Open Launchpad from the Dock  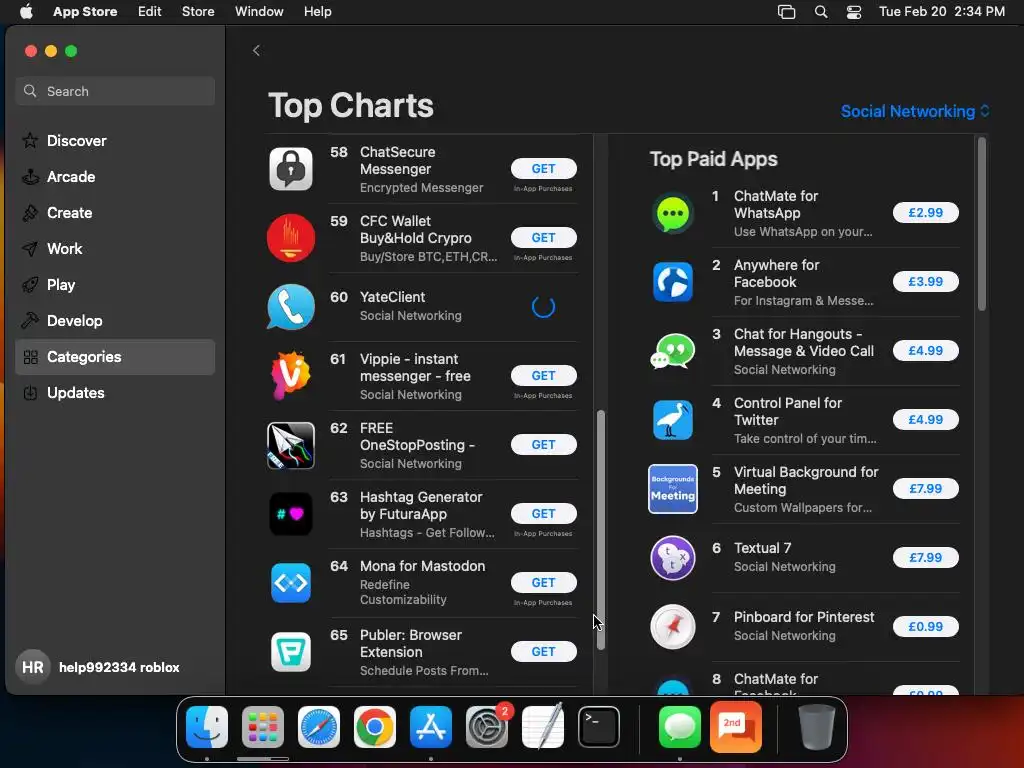point(263,726)
